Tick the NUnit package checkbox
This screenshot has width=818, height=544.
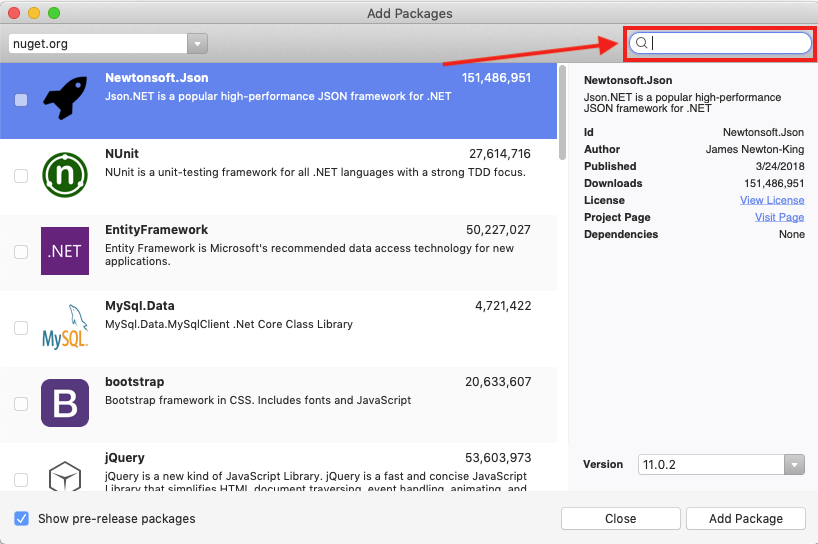(21, 176)
